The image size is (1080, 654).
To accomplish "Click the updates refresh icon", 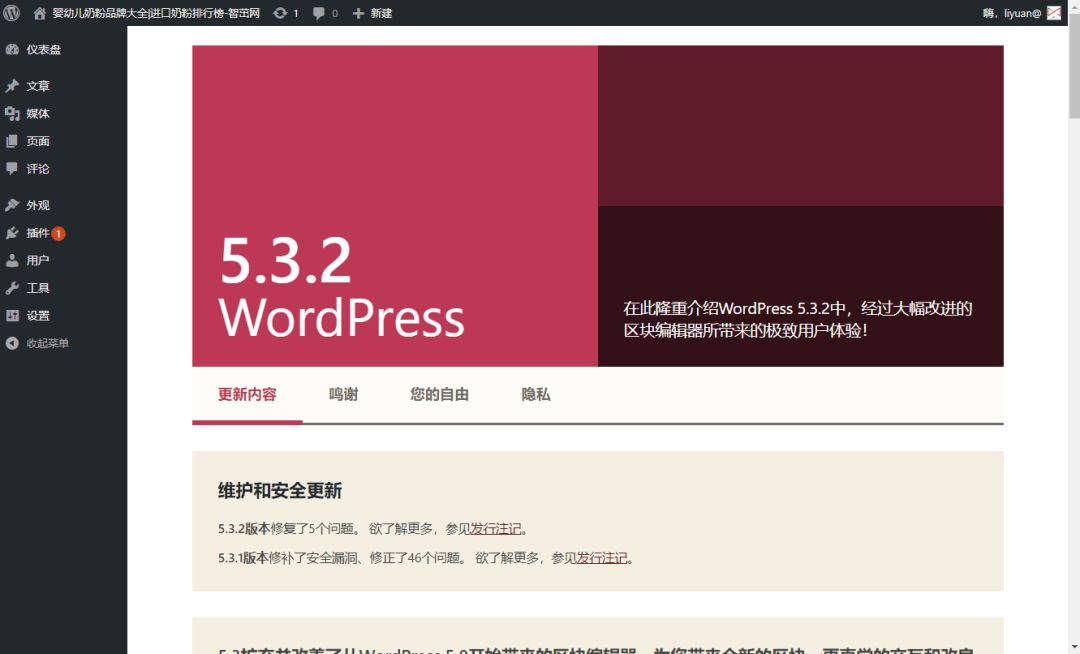I will (280, 13).
